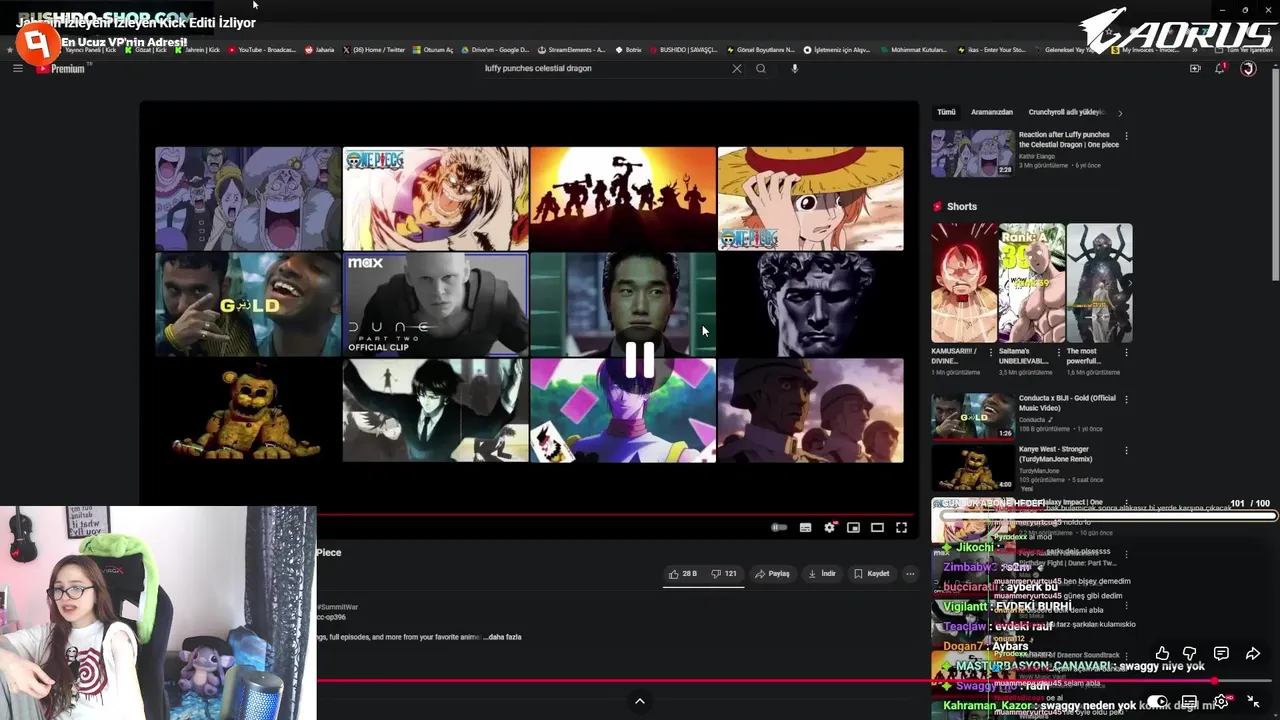Image resolution: width=1280 pixels, height=720 pixels.
Task: Resume playback with the center play/pause icon
Action: (640, 360)
